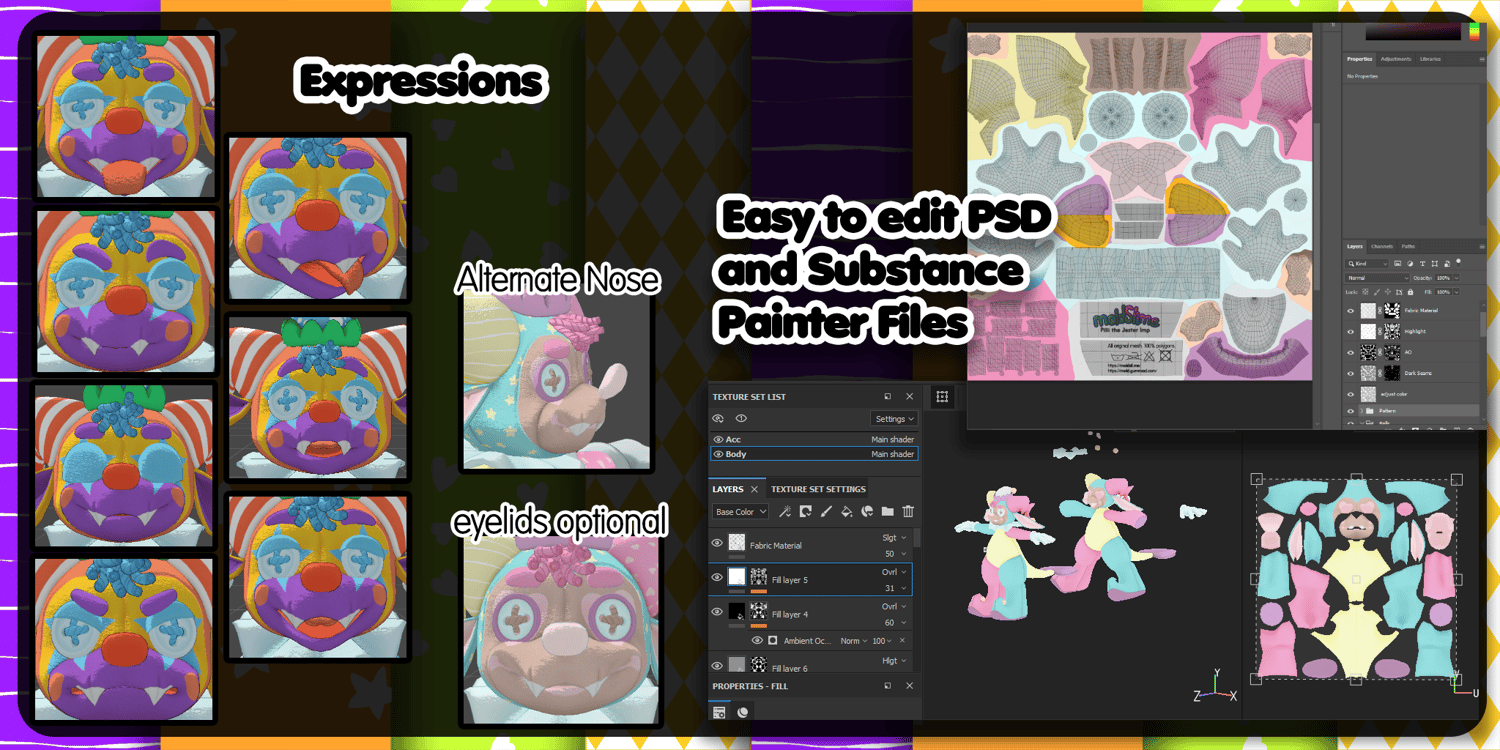
Task: Click the smart material icon in Layers
Action: point(867,512)
